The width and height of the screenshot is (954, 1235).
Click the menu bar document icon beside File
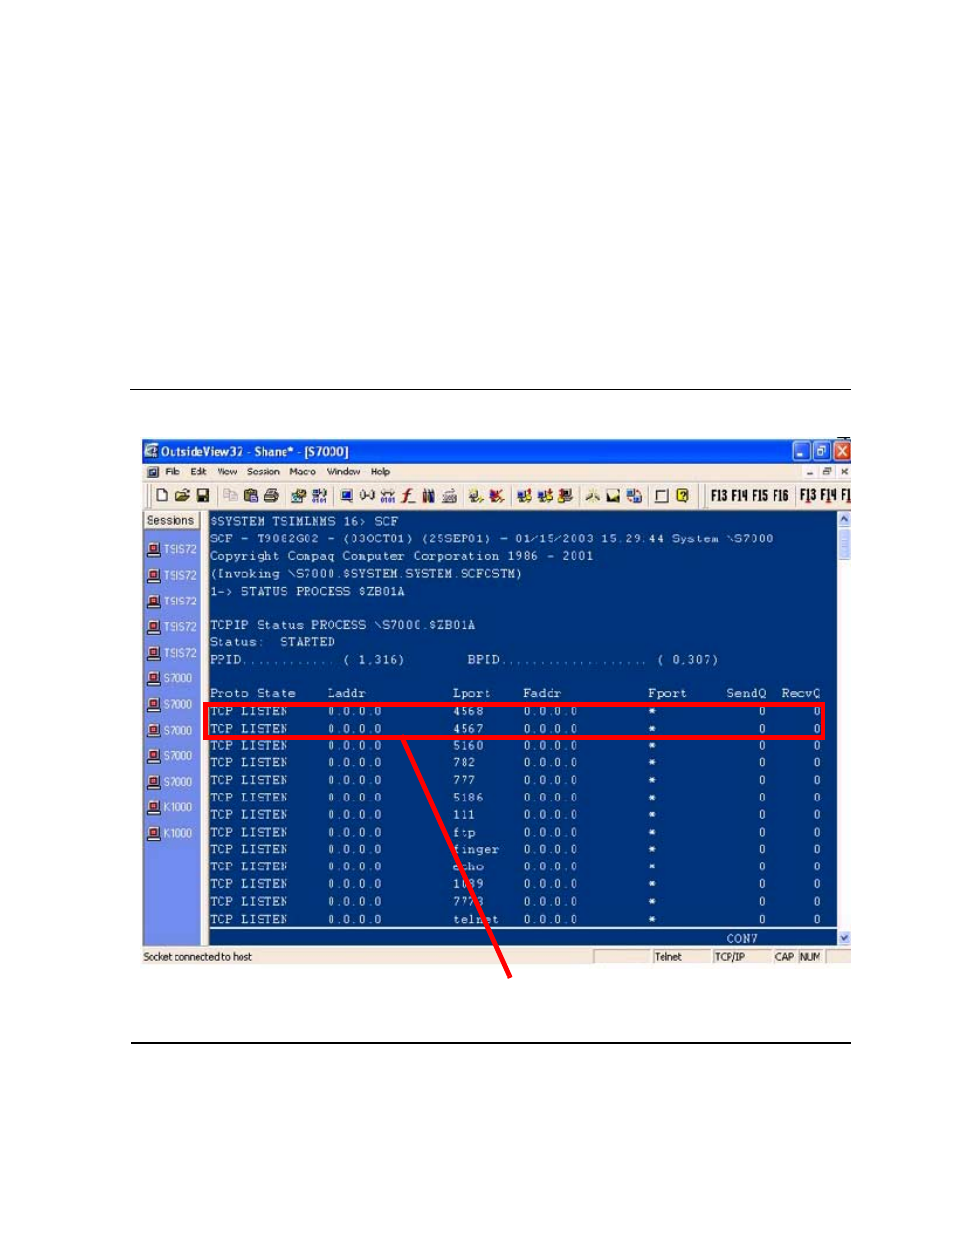tap(153, 472)
